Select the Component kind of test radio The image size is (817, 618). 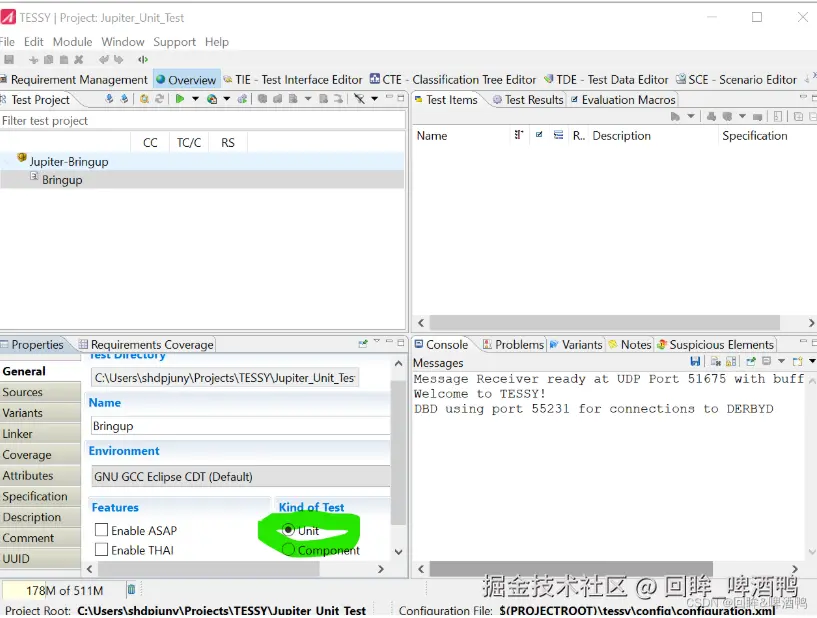click(x=288, y=549)
